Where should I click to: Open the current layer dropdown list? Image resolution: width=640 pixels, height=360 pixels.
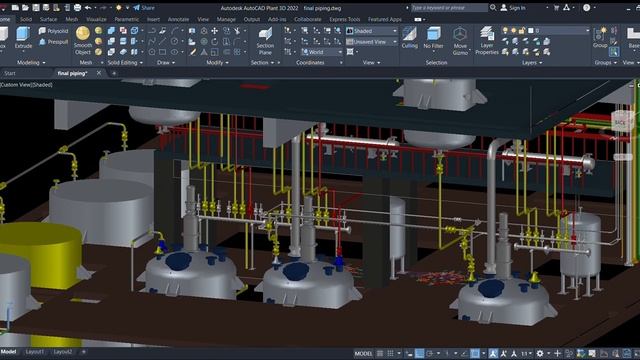[x=546, y=31]
